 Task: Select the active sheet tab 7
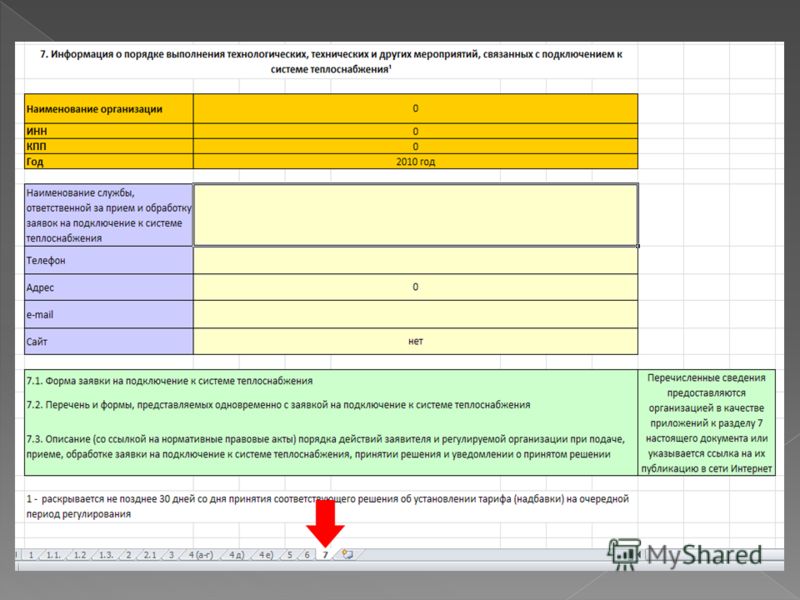[x=325, y=555]
